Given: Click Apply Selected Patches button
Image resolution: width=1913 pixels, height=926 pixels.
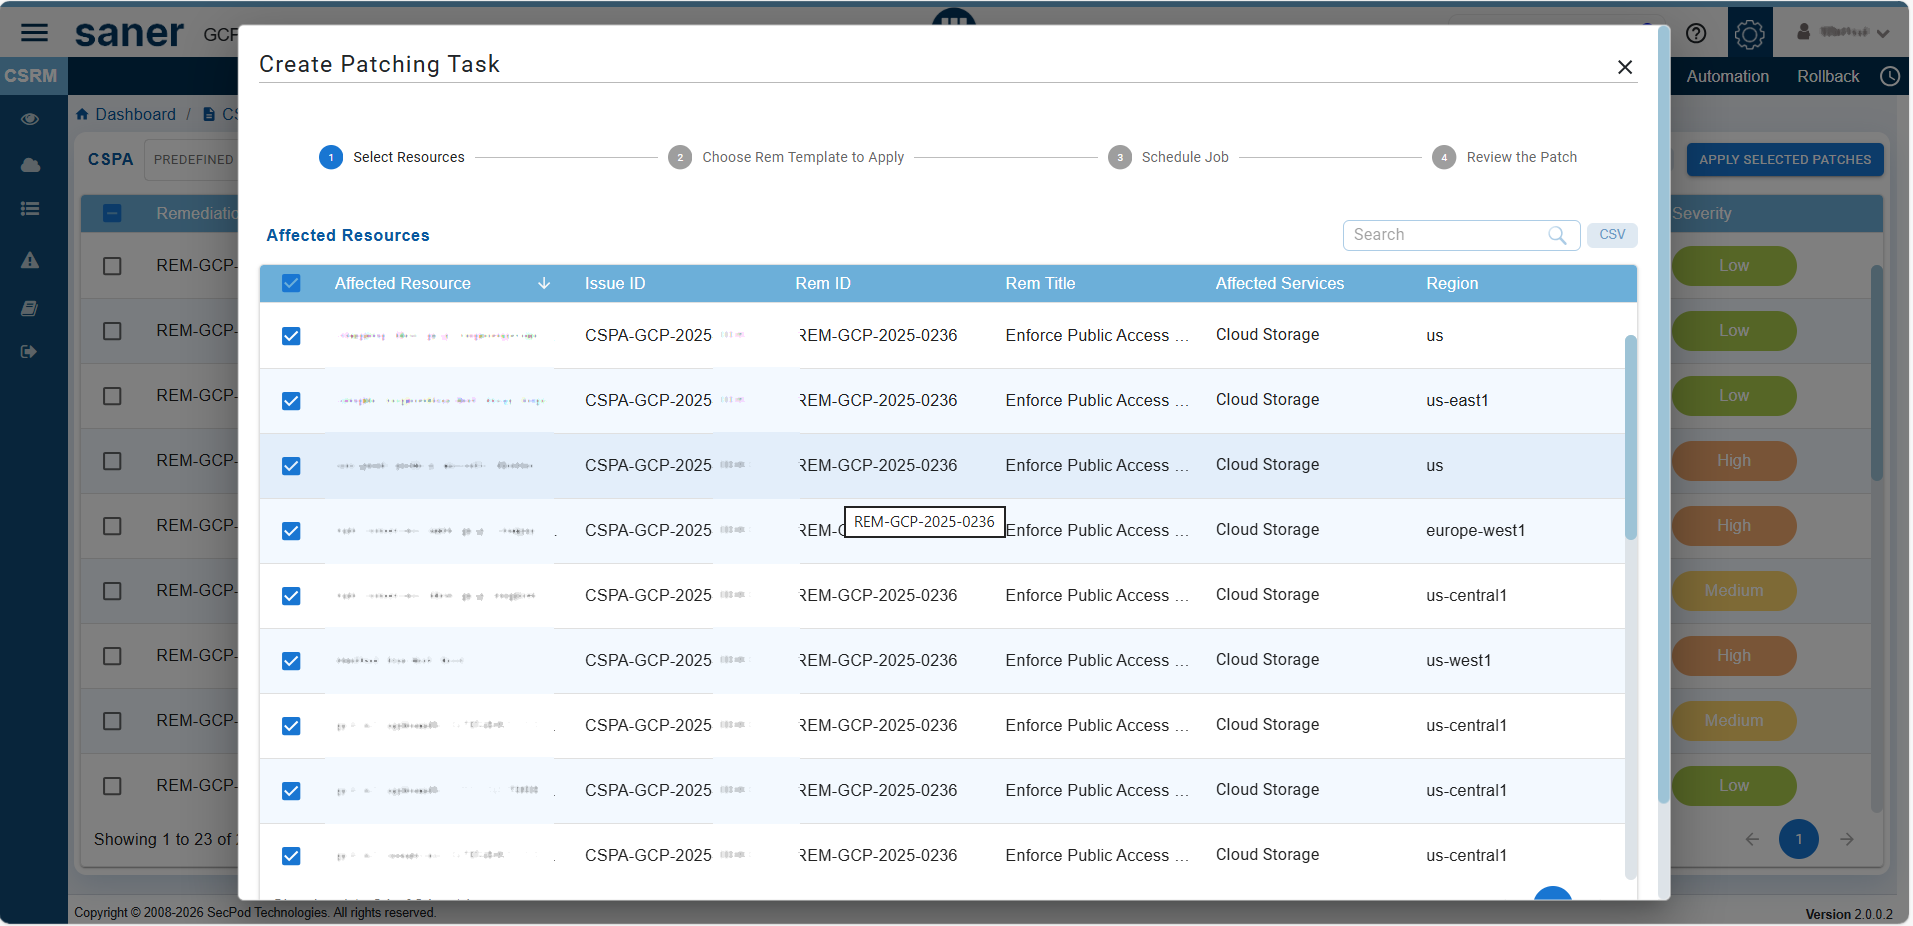Looking at the screenshot, I should [x=1784, y=160].
